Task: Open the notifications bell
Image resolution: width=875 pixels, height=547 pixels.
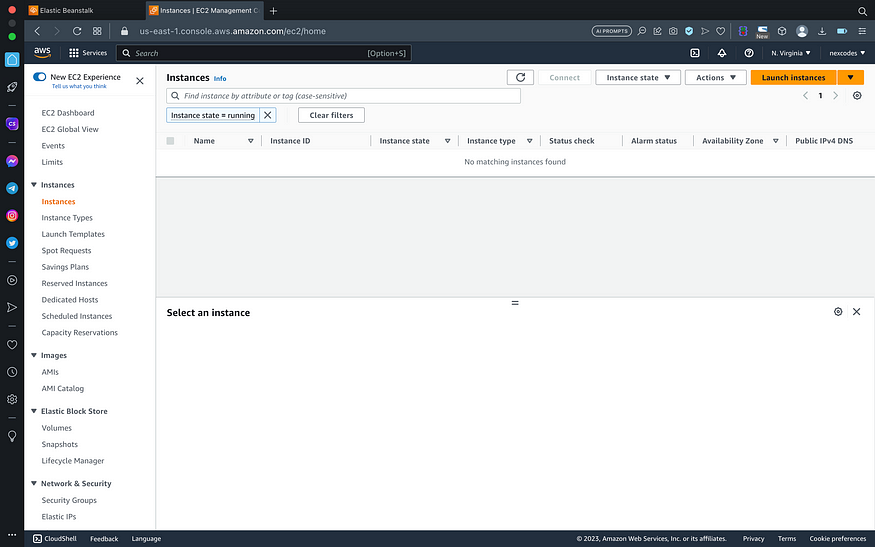Action: pos(722,53)
